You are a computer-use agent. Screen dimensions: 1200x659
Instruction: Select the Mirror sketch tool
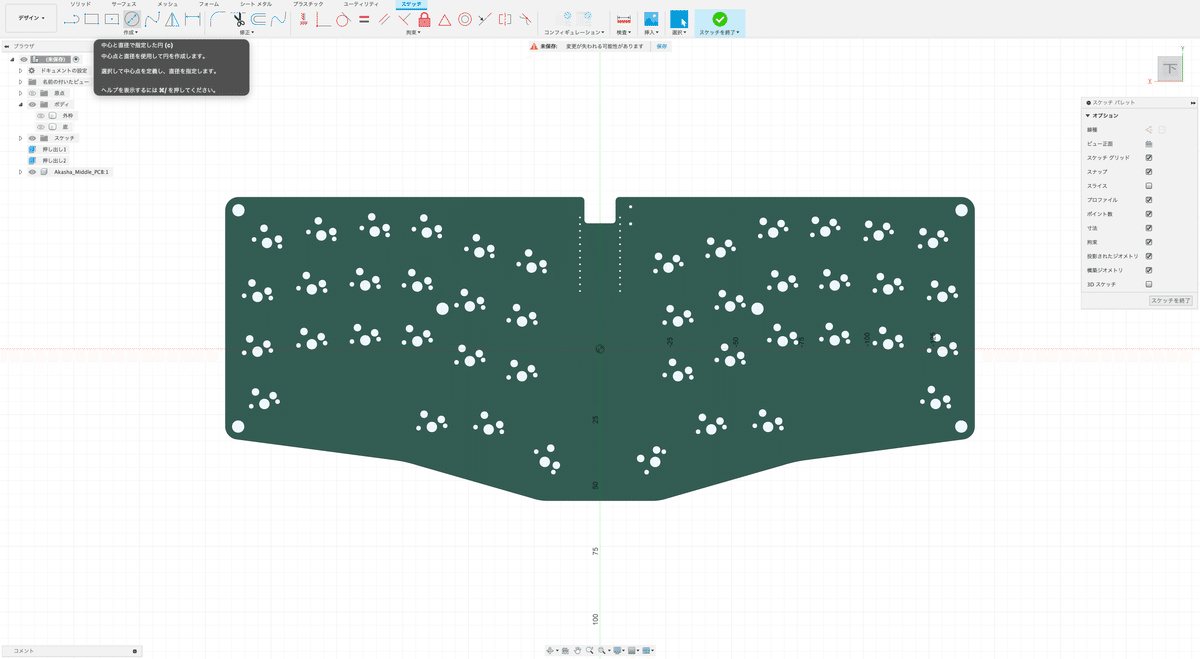172,18
